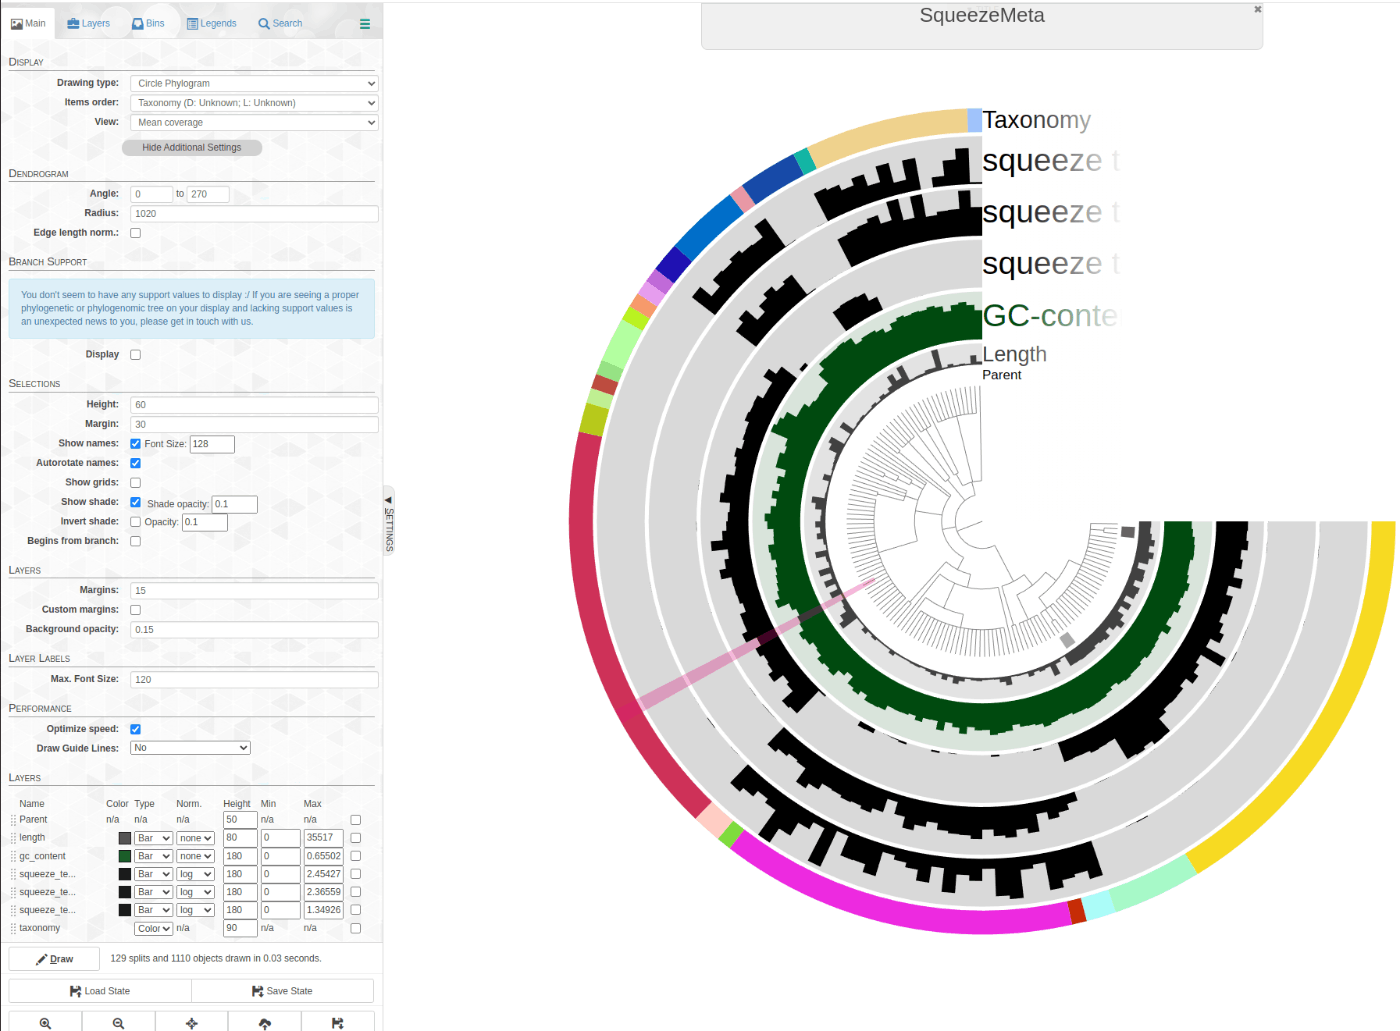1400x1031 pixels.
Task: Click the Font Size field showing 128
Action: pyautogui.click(x=212, y=444)
